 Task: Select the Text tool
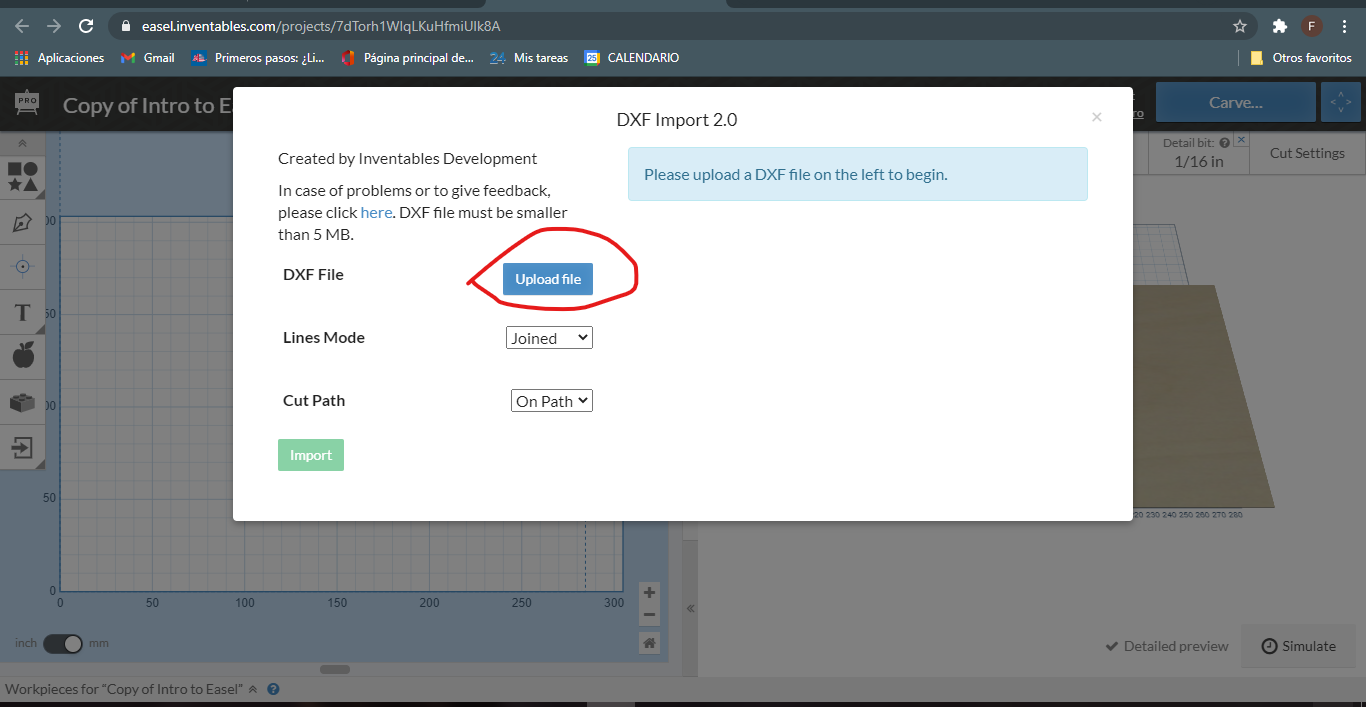click(x=22, y=312)
